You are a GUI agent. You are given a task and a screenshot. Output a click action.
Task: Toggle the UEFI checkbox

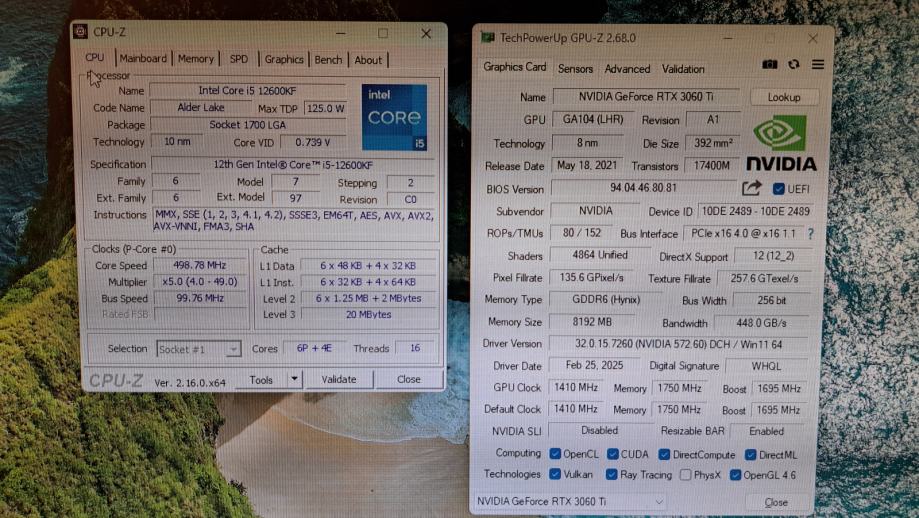click(x=778, y=189)
